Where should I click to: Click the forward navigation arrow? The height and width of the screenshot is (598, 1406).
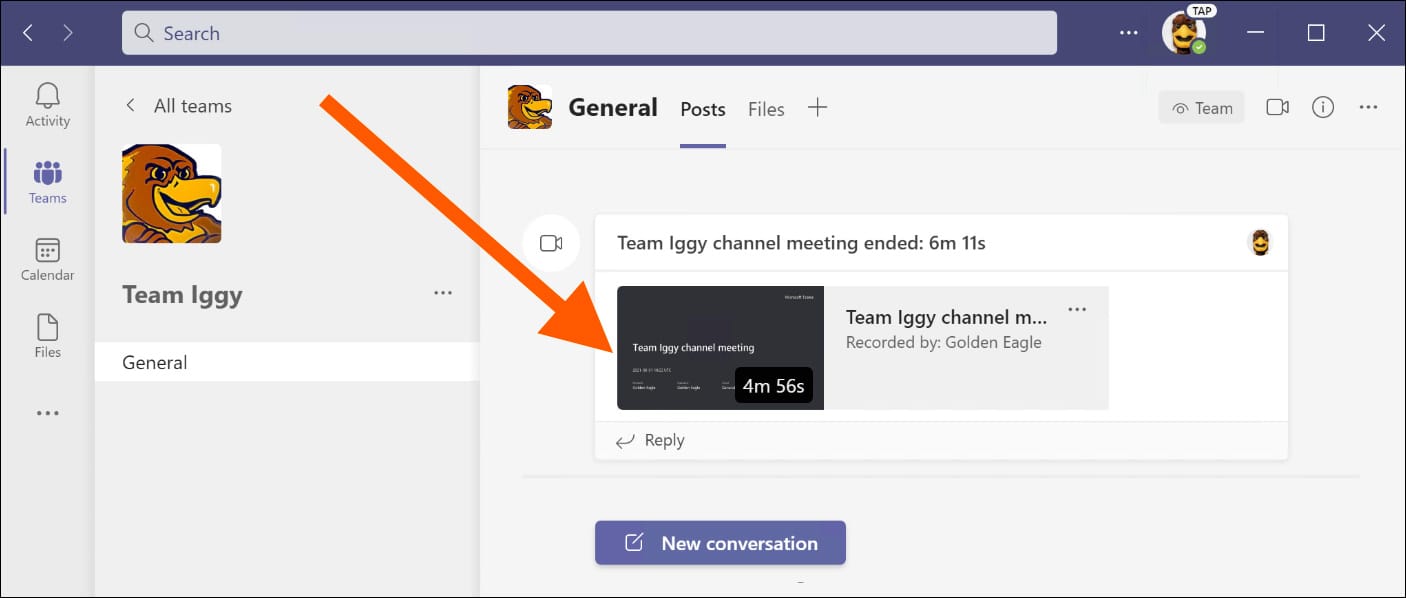point(68,33)
